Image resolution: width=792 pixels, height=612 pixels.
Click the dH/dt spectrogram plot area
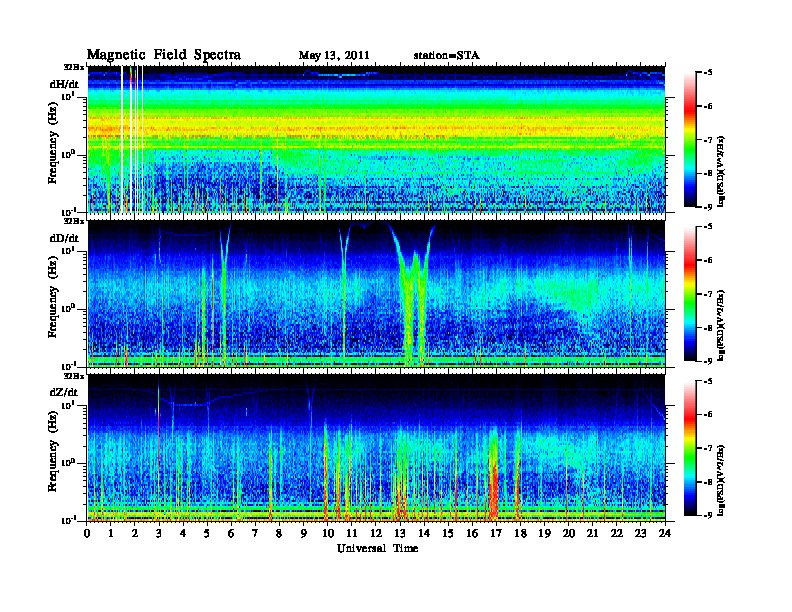tap(376, 139)
